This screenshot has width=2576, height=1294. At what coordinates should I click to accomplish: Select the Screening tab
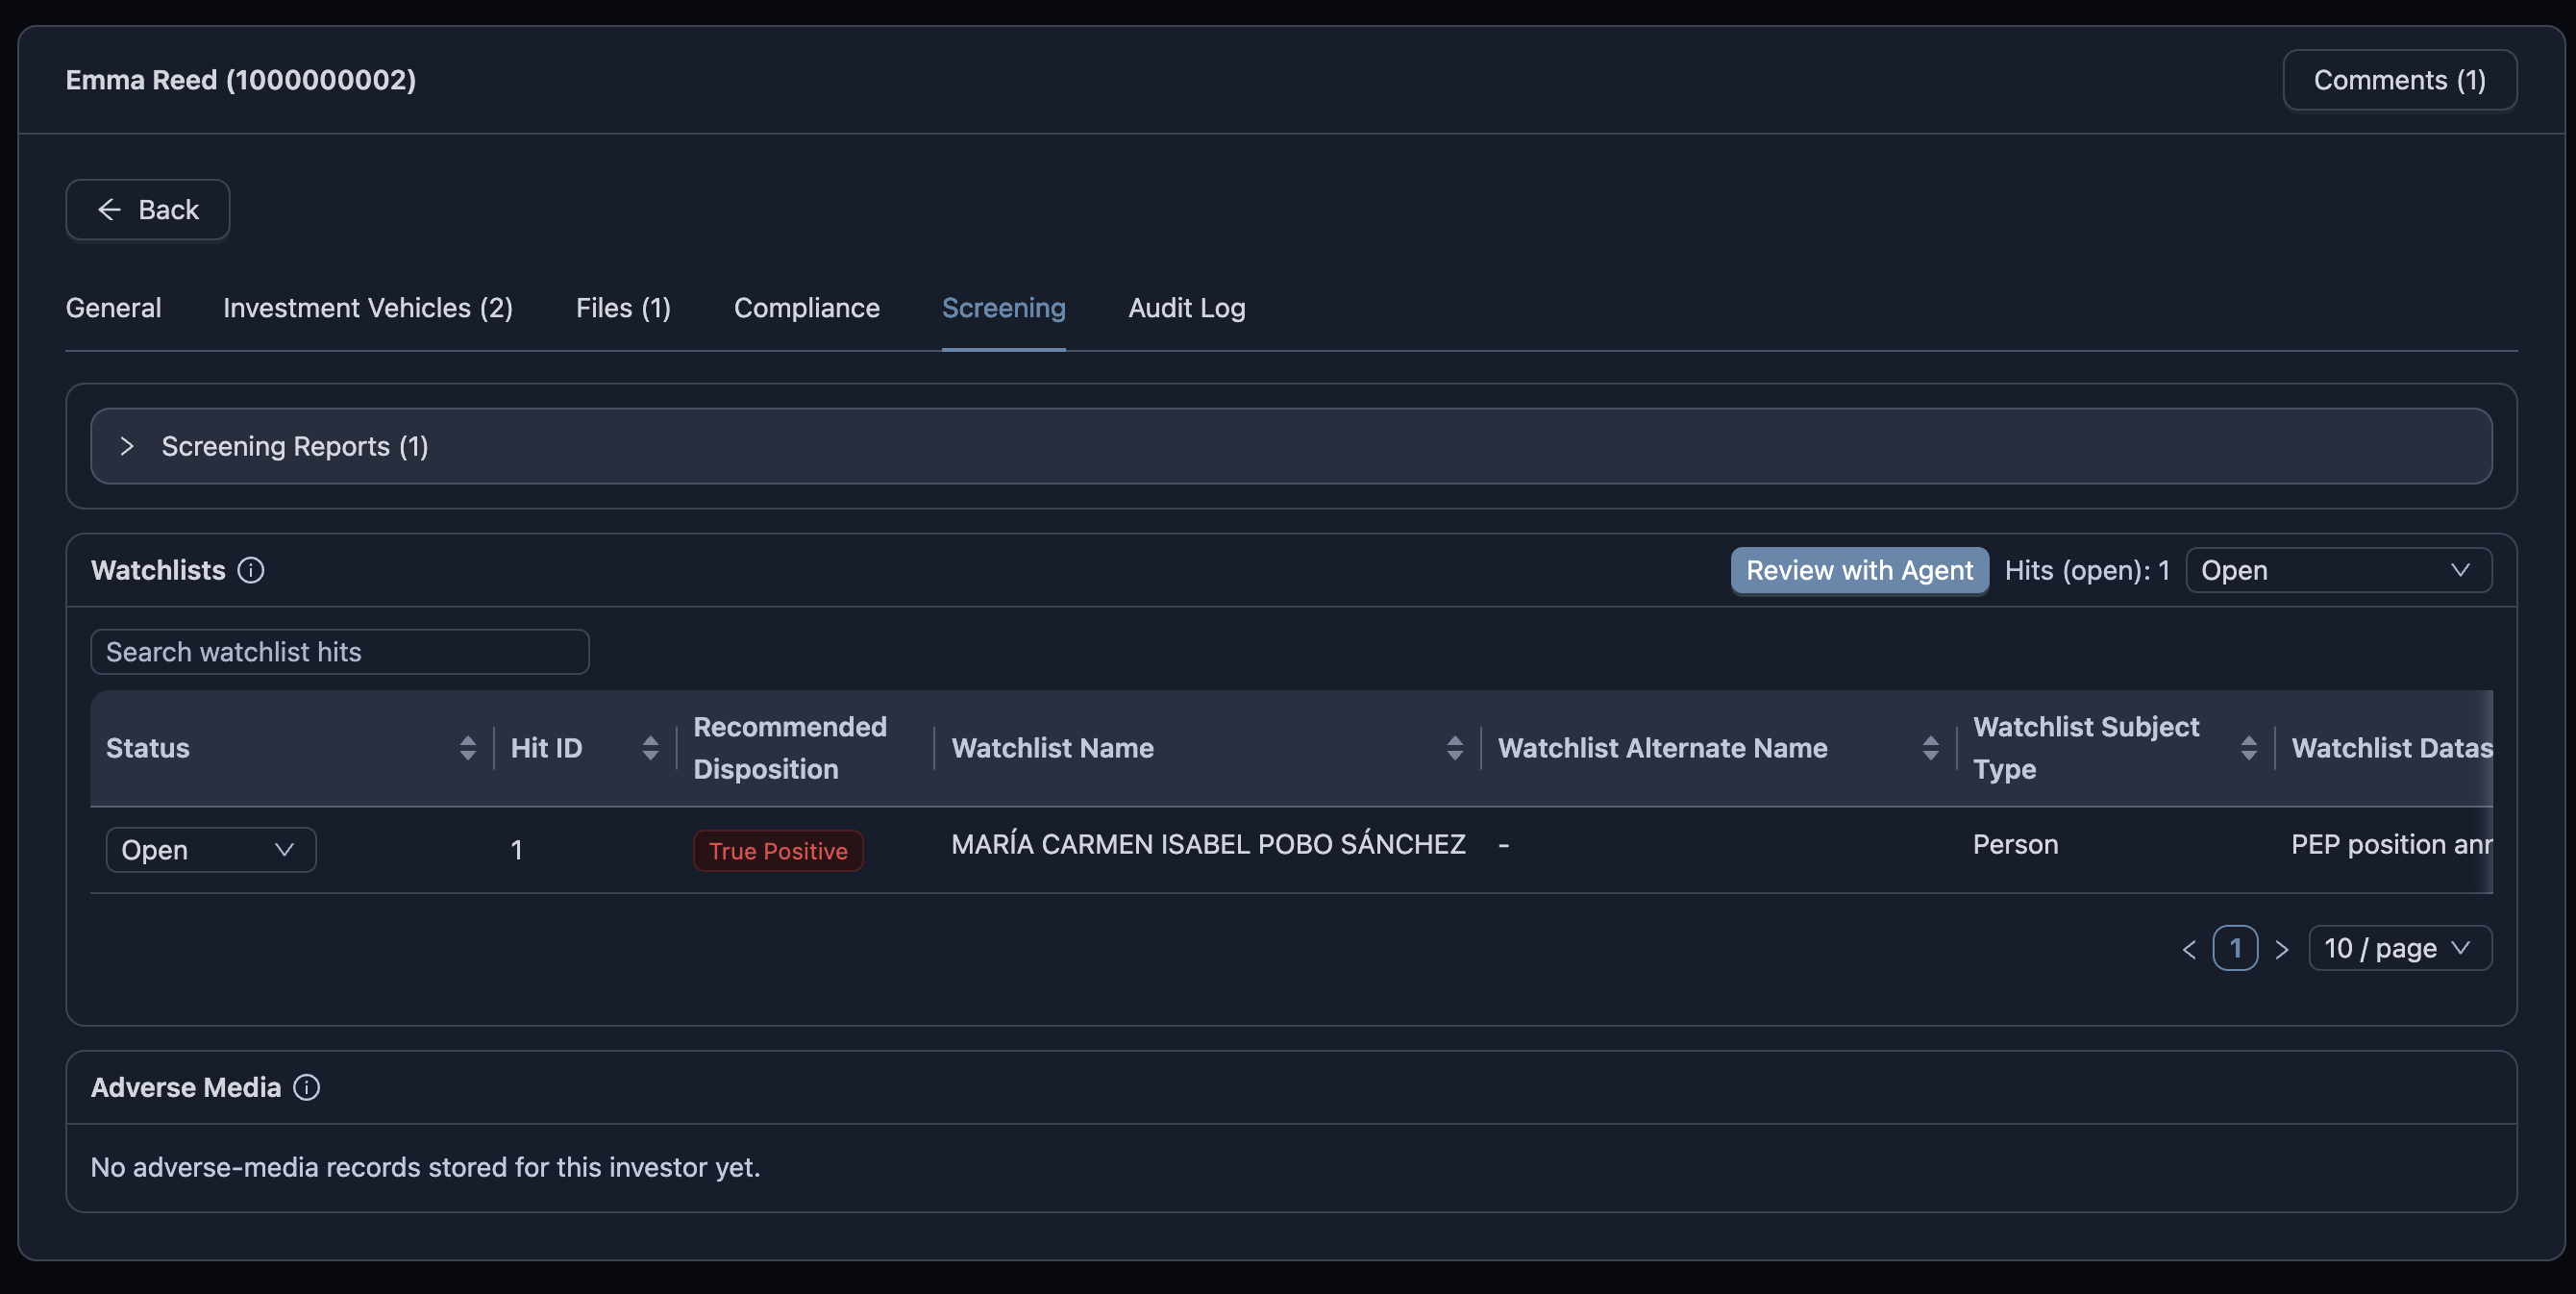click(1003, 308)
